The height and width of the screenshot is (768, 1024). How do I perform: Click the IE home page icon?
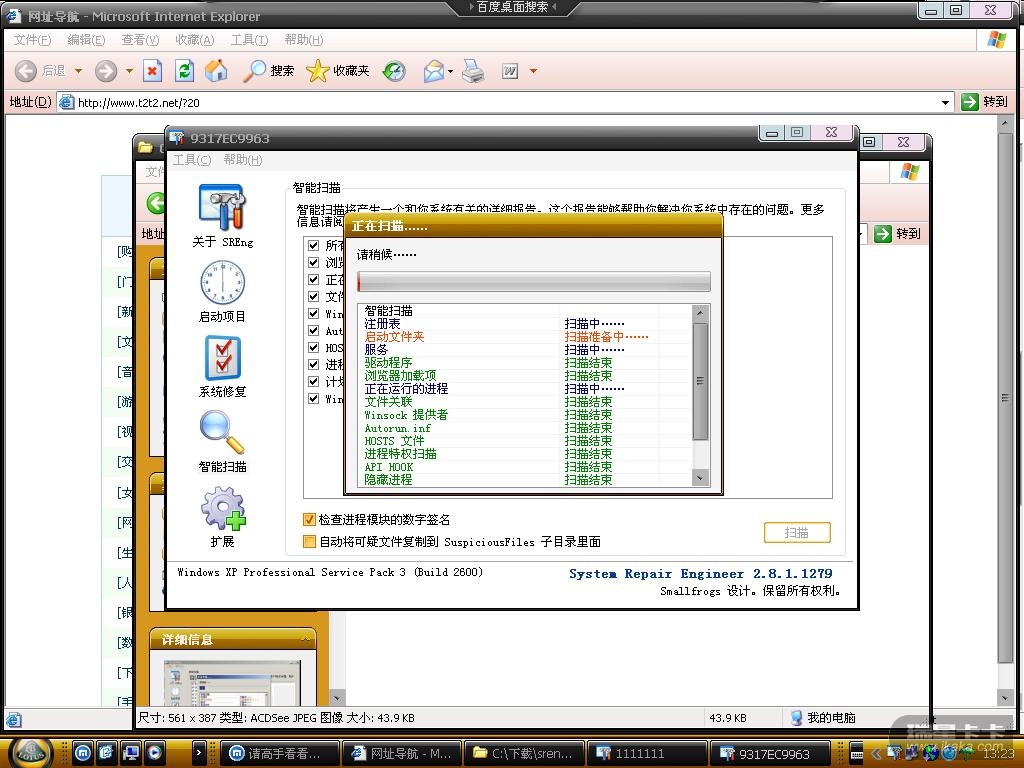pos(216,71)
